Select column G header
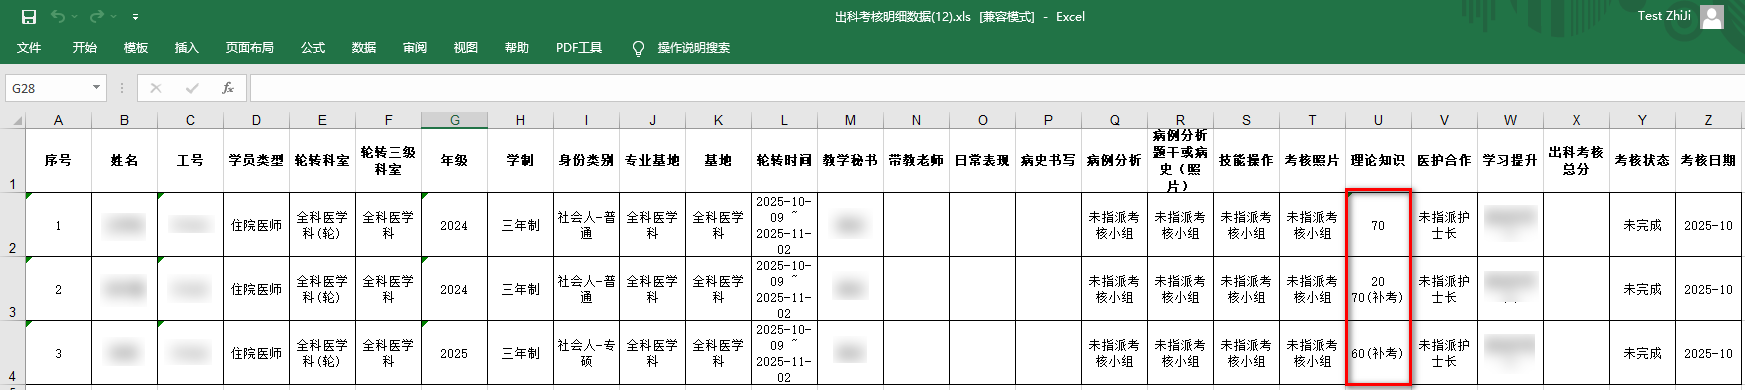The width and height of the screenshot is (1745, 390). pyautogui.click(x=454, y=120)
